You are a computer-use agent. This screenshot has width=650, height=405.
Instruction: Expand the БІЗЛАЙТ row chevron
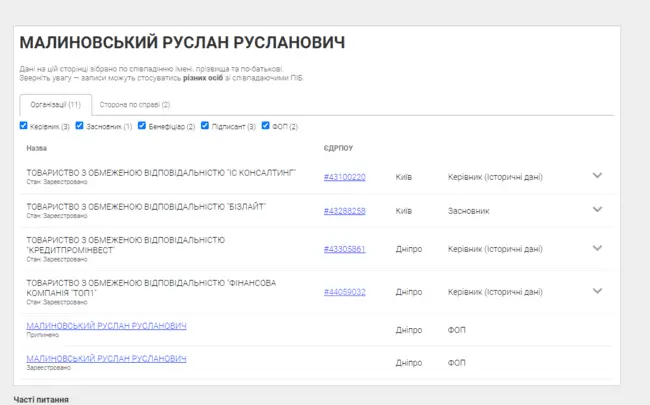tap(597, 210)
